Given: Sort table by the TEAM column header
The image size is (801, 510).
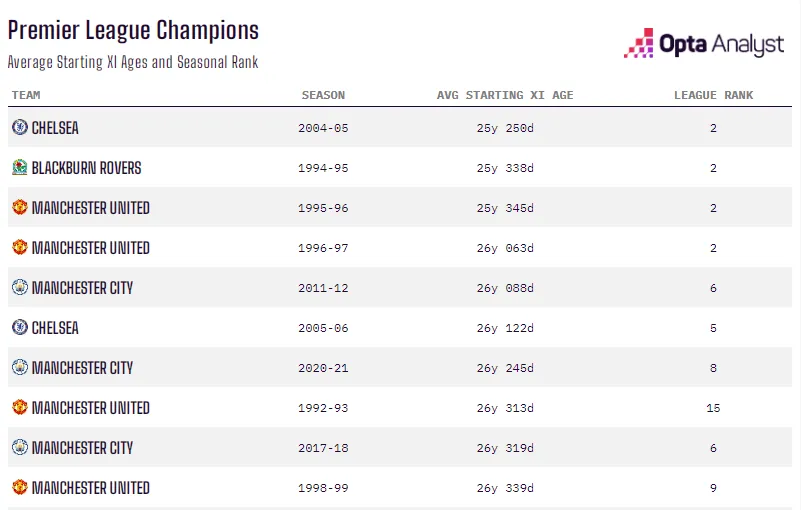Looking at the screenshot, I should 26,96.
